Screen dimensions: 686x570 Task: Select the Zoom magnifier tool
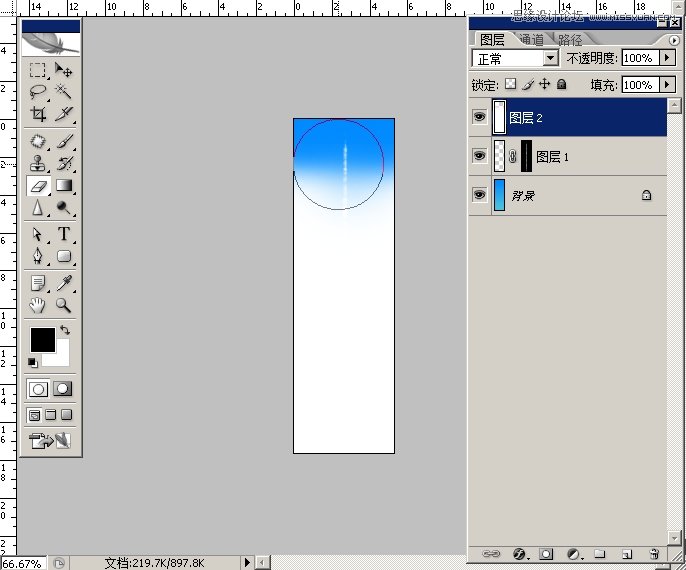click(x=64, y=305)
